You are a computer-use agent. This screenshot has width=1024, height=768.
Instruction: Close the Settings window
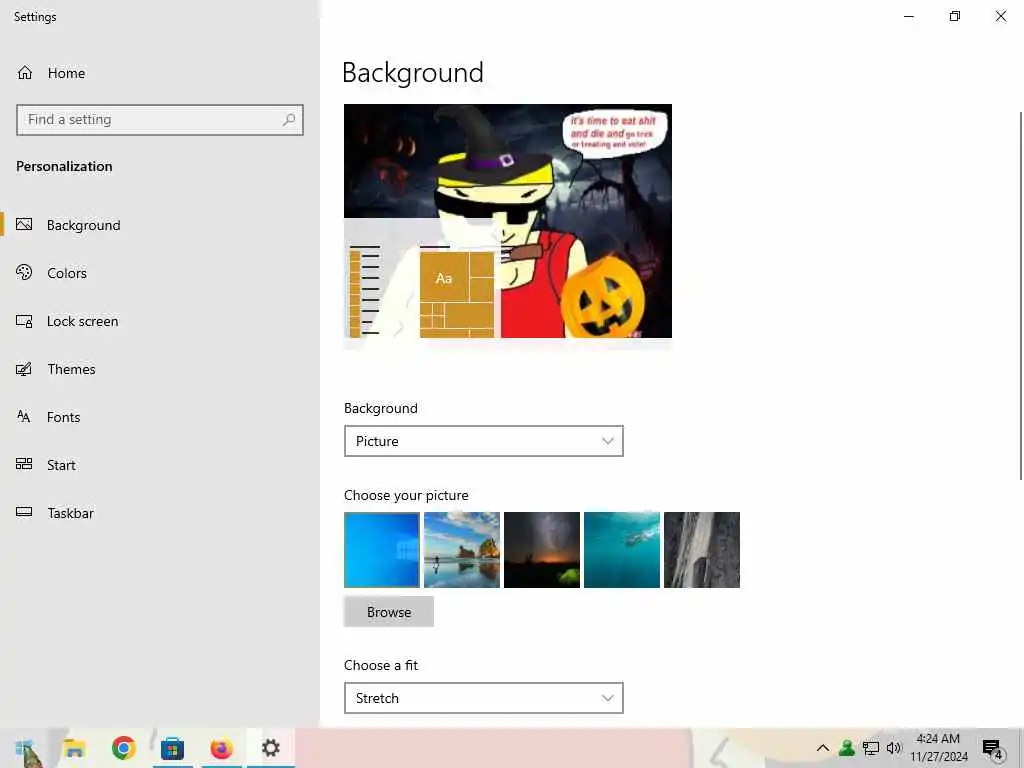point(1000,16)
